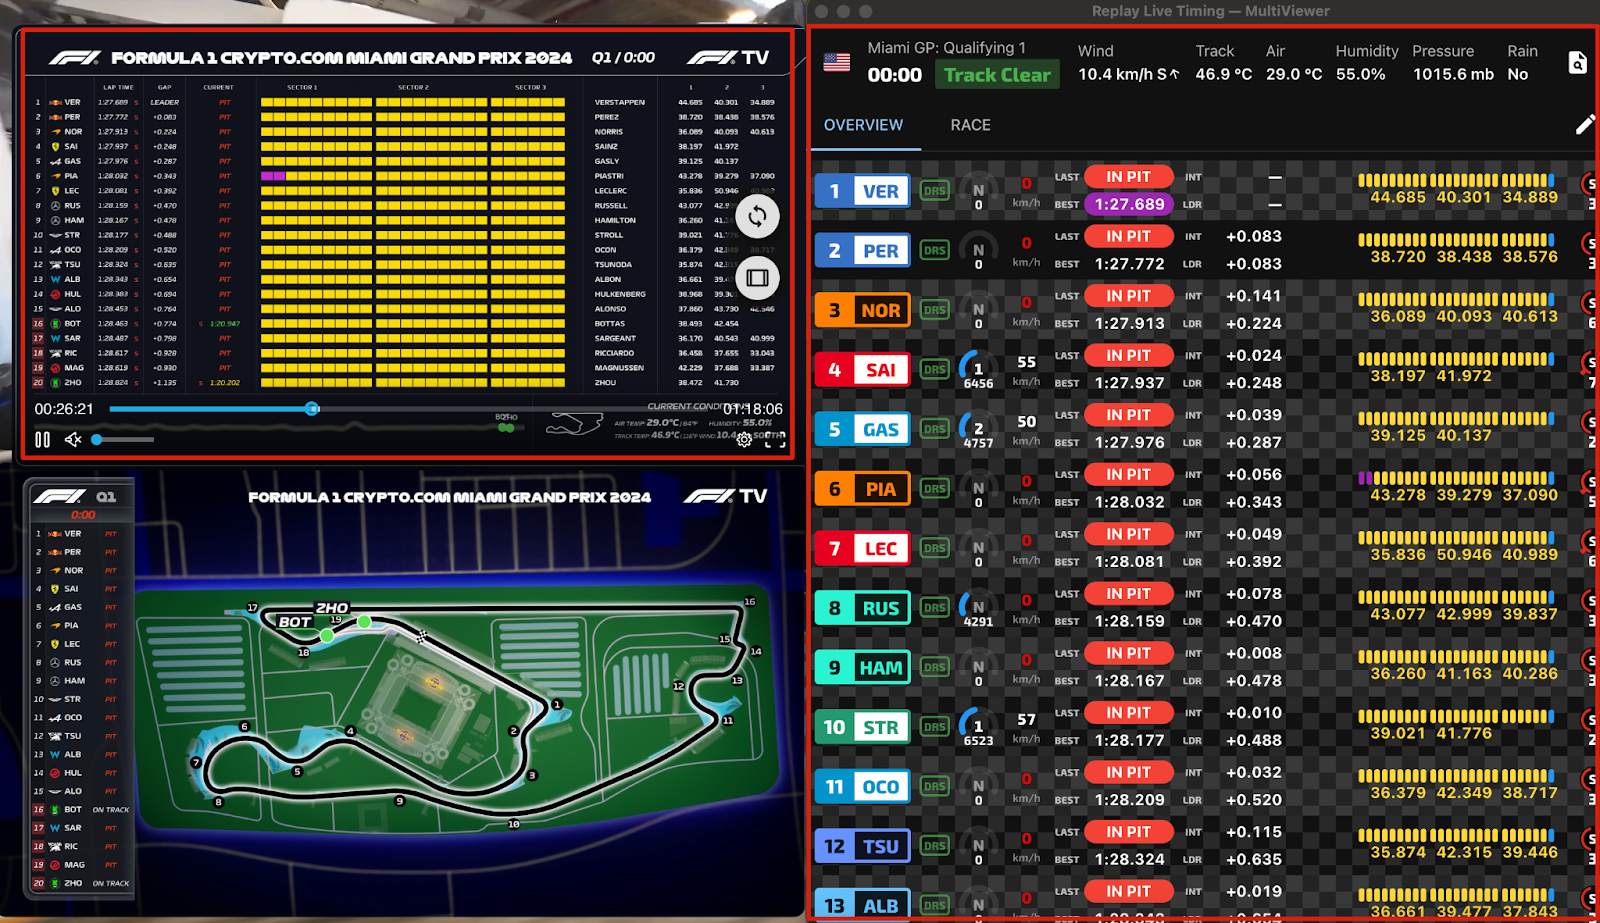Click gear gauge in GAS row
This screenshot has width=1600, height=923.
(978, 429)
